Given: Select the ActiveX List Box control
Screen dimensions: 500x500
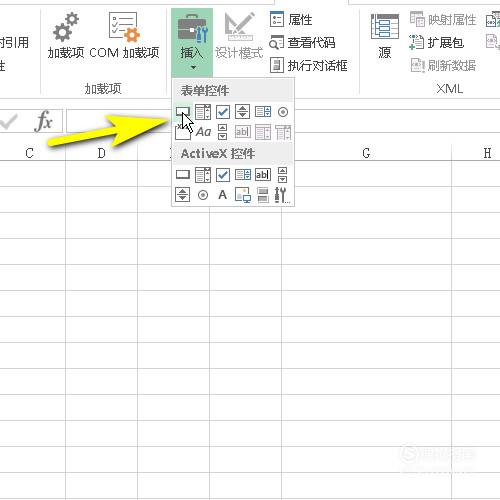Looking at the screenshot, I should (243, 175).
